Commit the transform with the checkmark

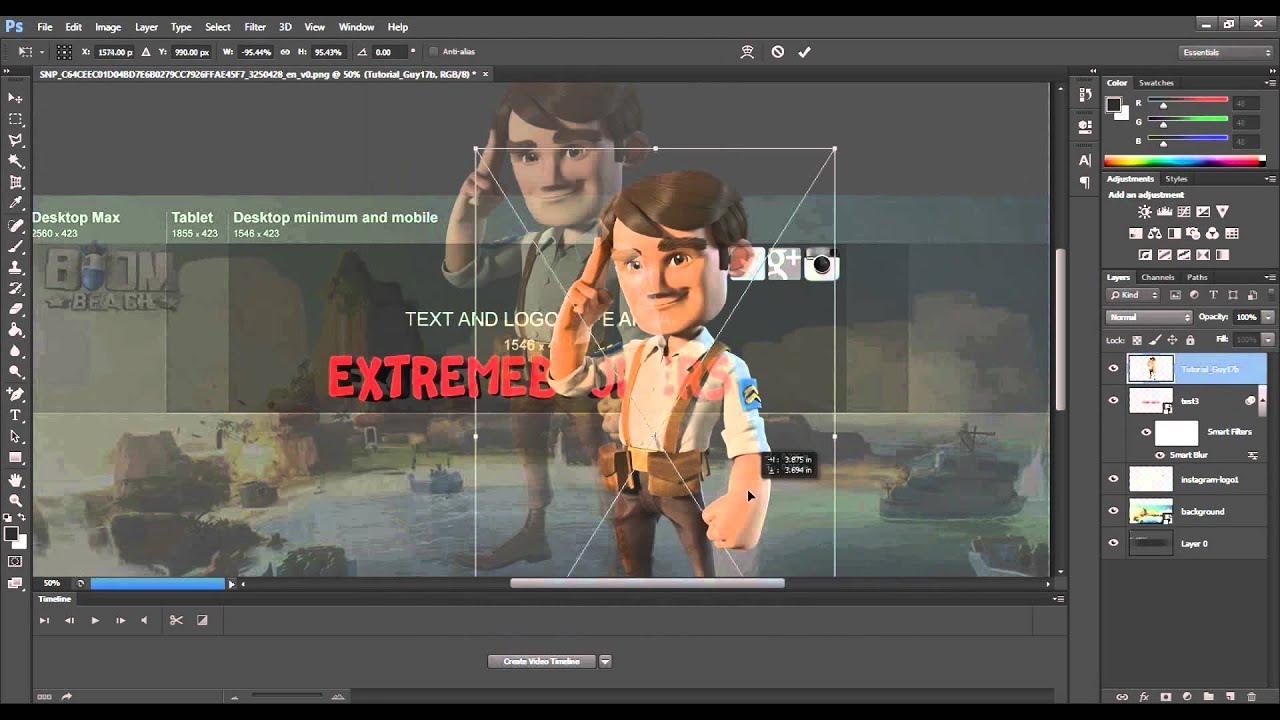tap(804, 52)
